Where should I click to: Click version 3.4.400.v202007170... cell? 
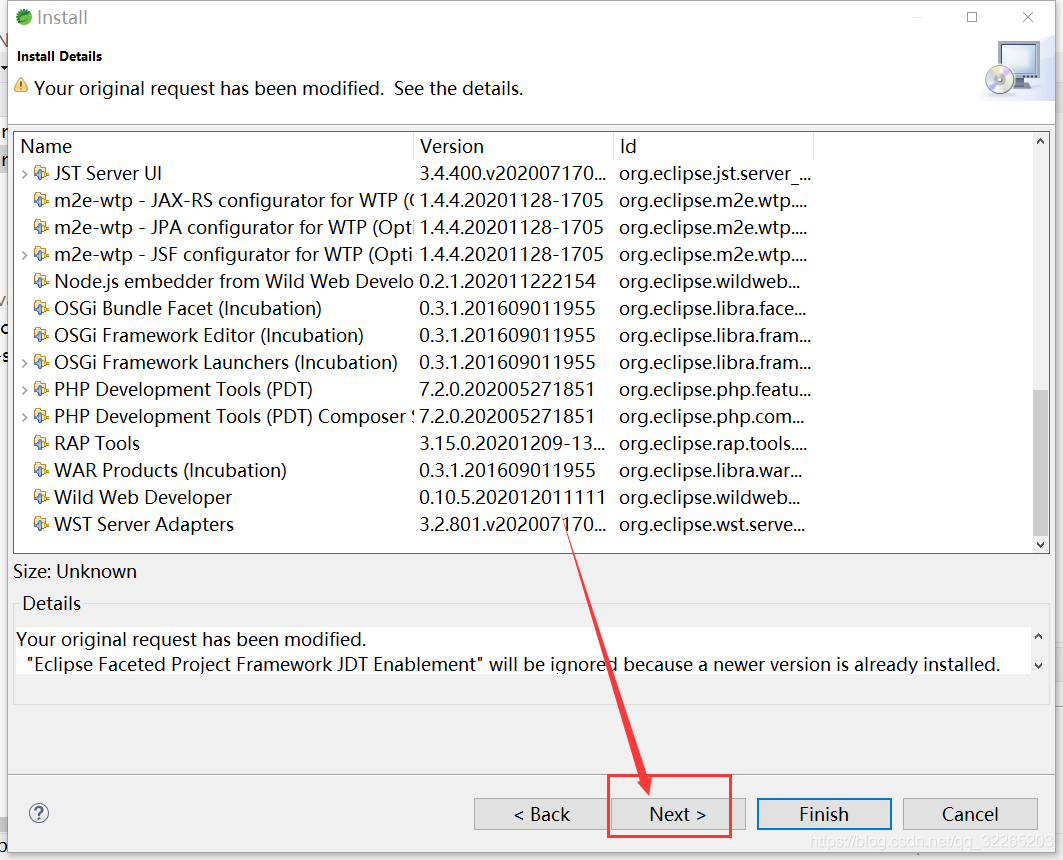513,173
